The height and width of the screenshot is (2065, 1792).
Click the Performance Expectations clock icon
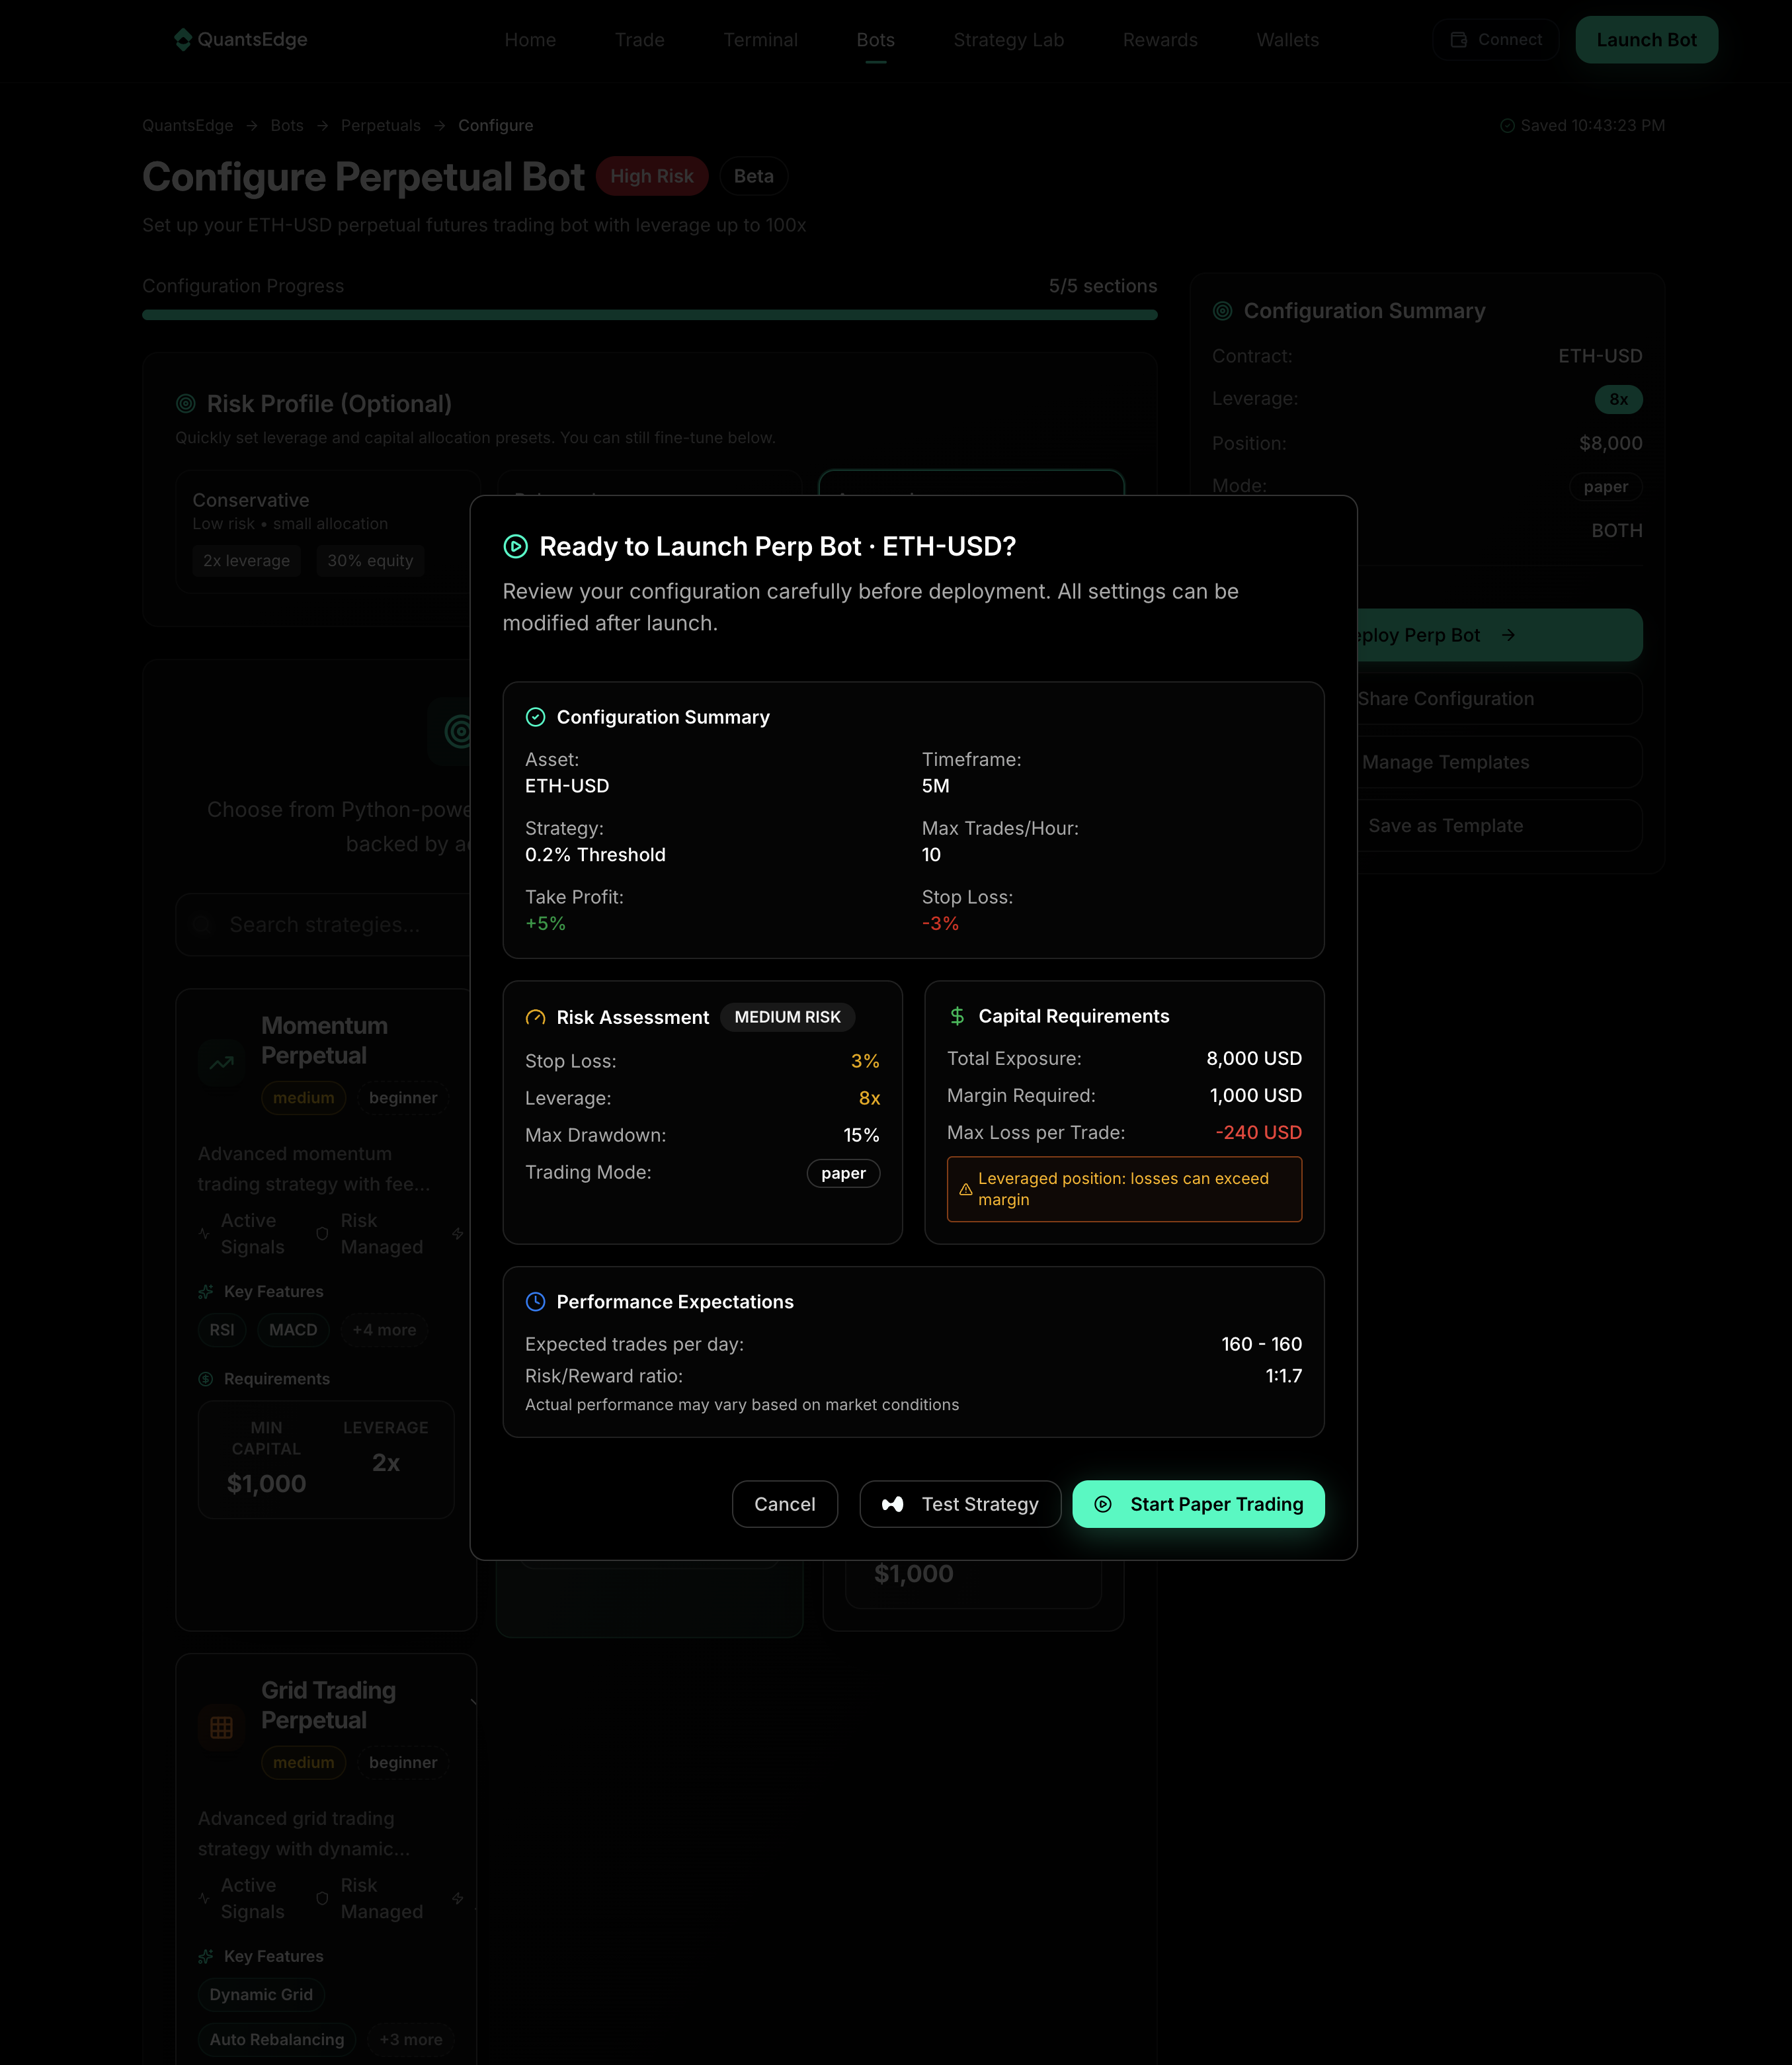point(535,1302)
